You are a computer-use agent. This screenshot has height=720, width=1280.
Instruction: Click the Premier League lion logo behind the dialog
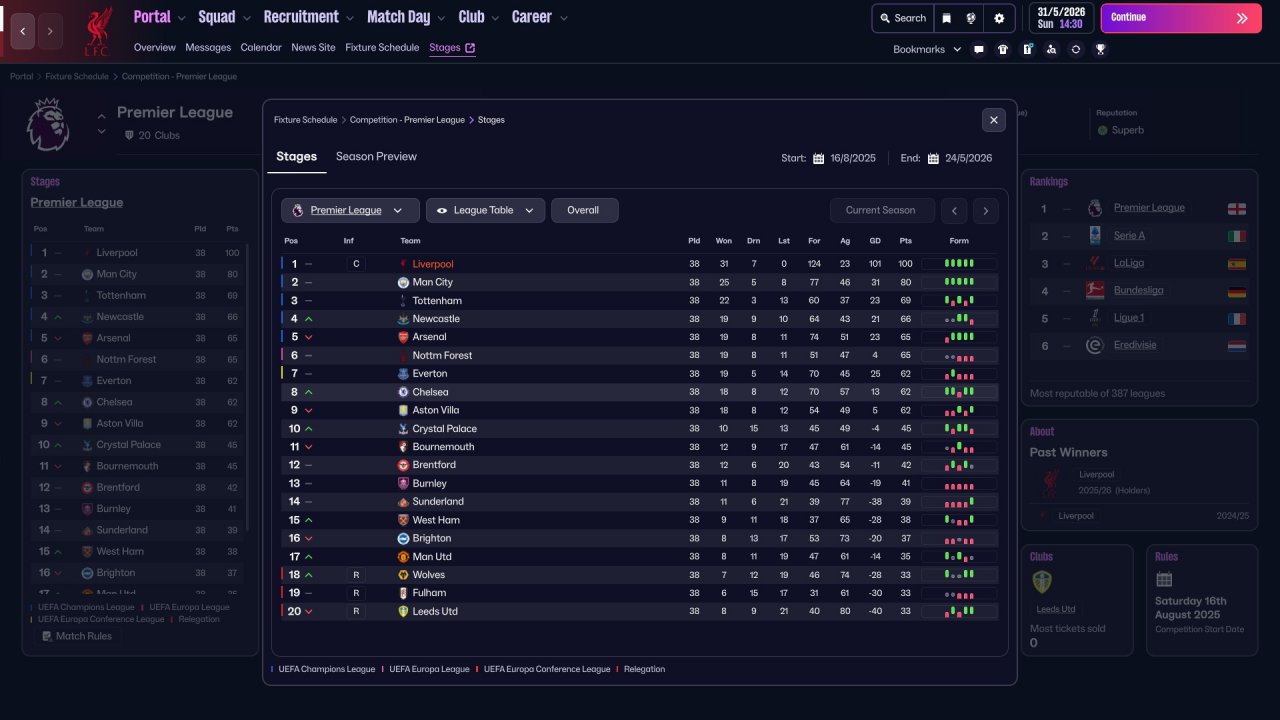(x=47, y=124)
